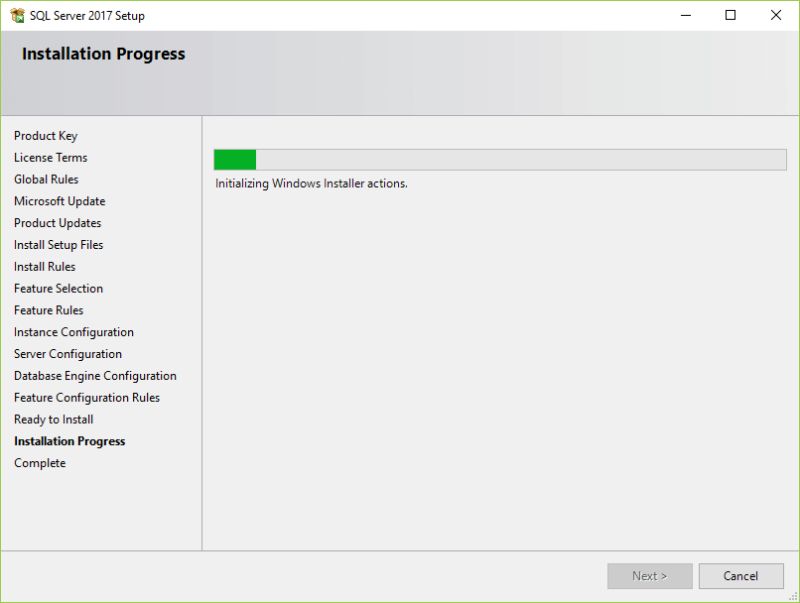Select the Feature Selection step

[58, 288]
